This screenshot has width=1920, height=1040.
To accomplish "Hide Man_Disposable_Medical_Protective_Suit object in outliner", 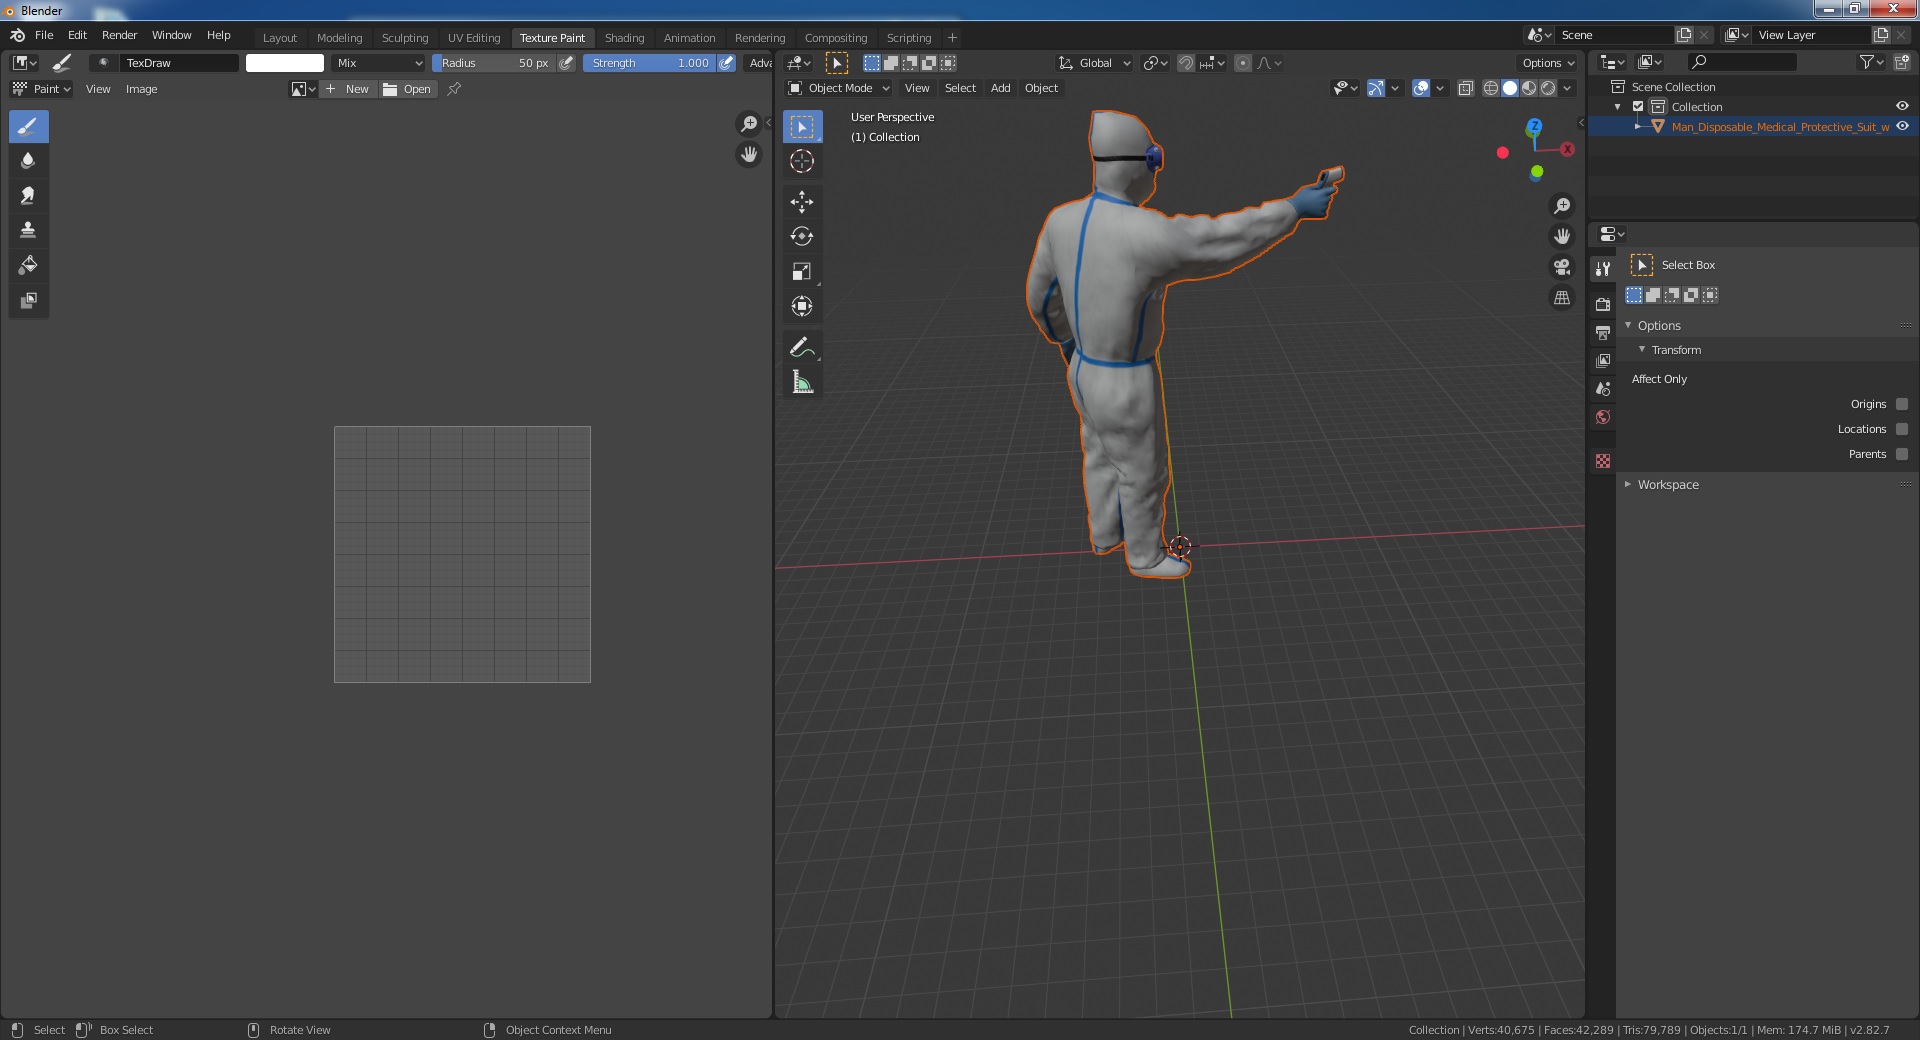I will click(x=1902, y=127).
